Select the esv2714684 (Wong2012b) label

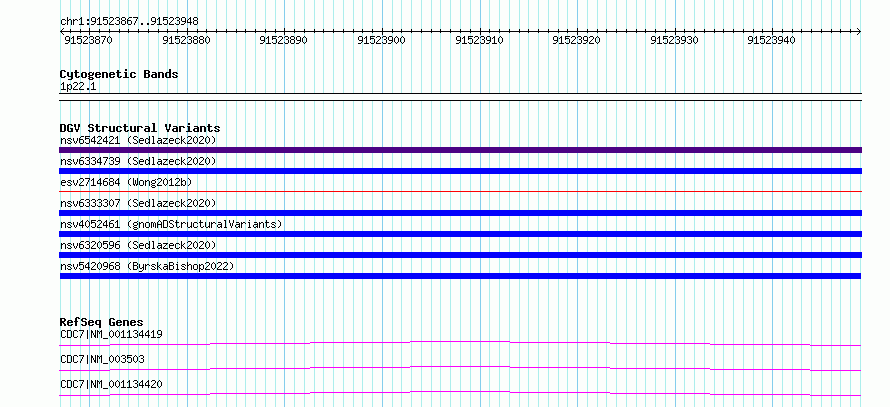tap(126, 182)
